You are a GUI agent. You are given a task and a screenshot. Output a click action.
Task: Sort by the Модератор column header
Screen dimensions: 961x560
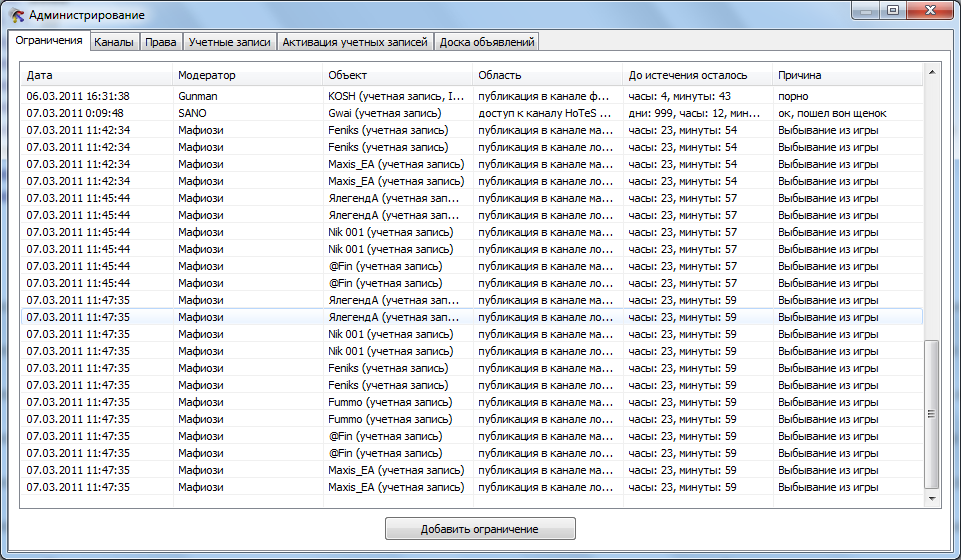pyautogui.click(x=248, y=76)
